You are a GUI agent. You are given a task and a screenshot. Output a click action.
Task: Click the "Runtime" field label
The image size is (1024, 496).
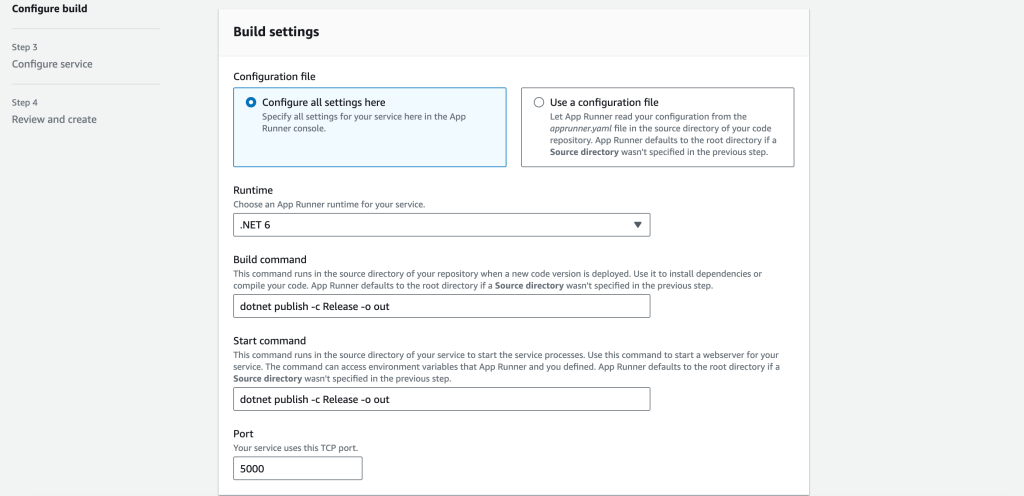click(x=253, y=190)
